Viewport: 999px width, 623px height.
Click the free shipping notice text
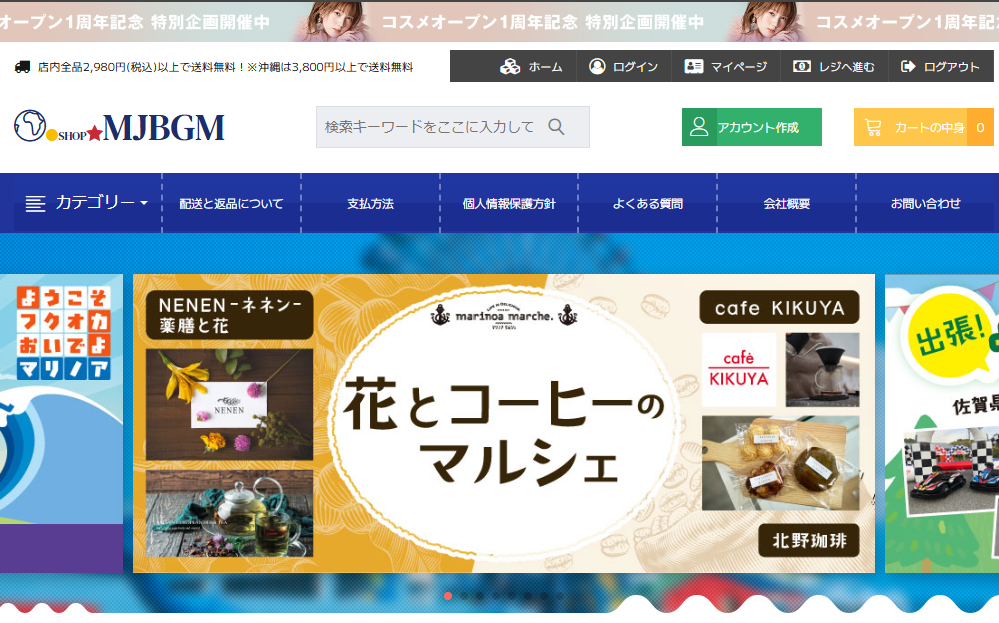pyautogui.click(x=226, y=67)
